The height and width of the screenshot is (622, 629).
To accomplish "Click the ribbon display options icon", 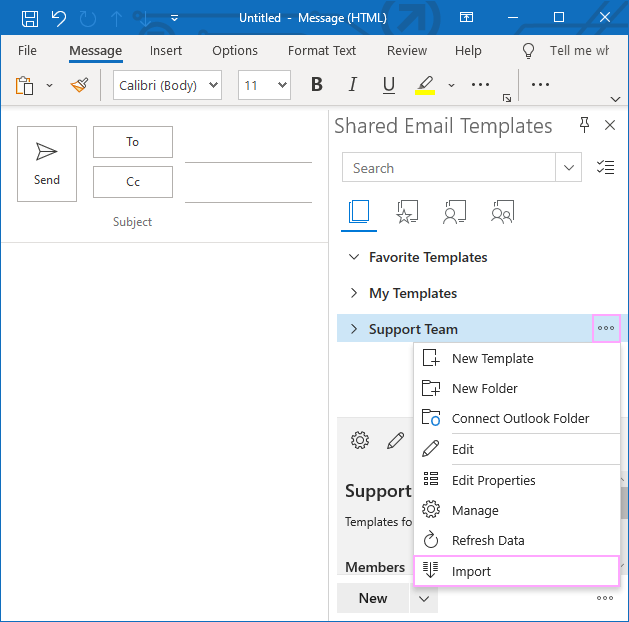I will pyautogui.click(x=466, y=17).
